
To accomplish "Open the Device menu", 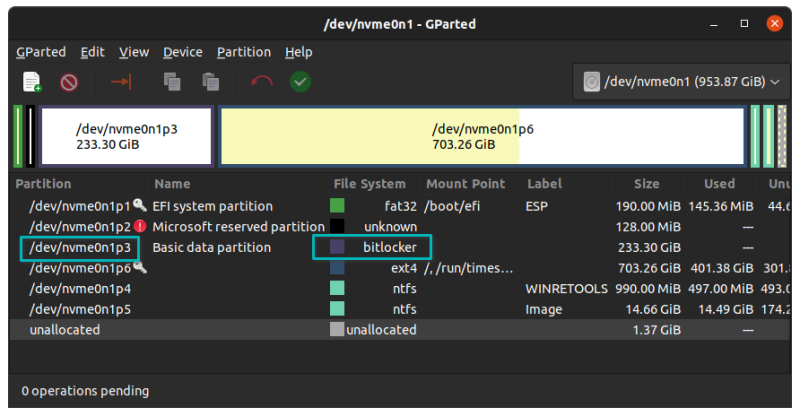I will click(182, 52).
